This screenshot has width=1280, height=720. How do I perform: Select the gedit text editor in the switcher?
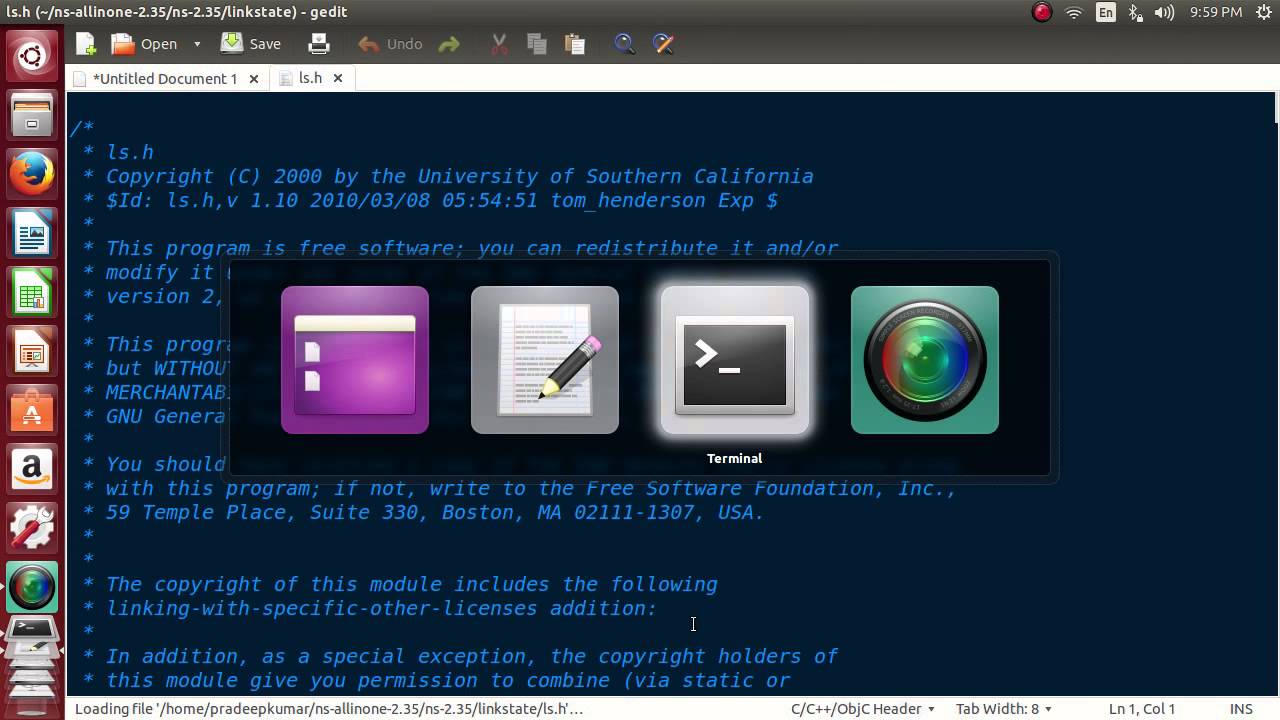pyautogui.click(x=545, y=360)
